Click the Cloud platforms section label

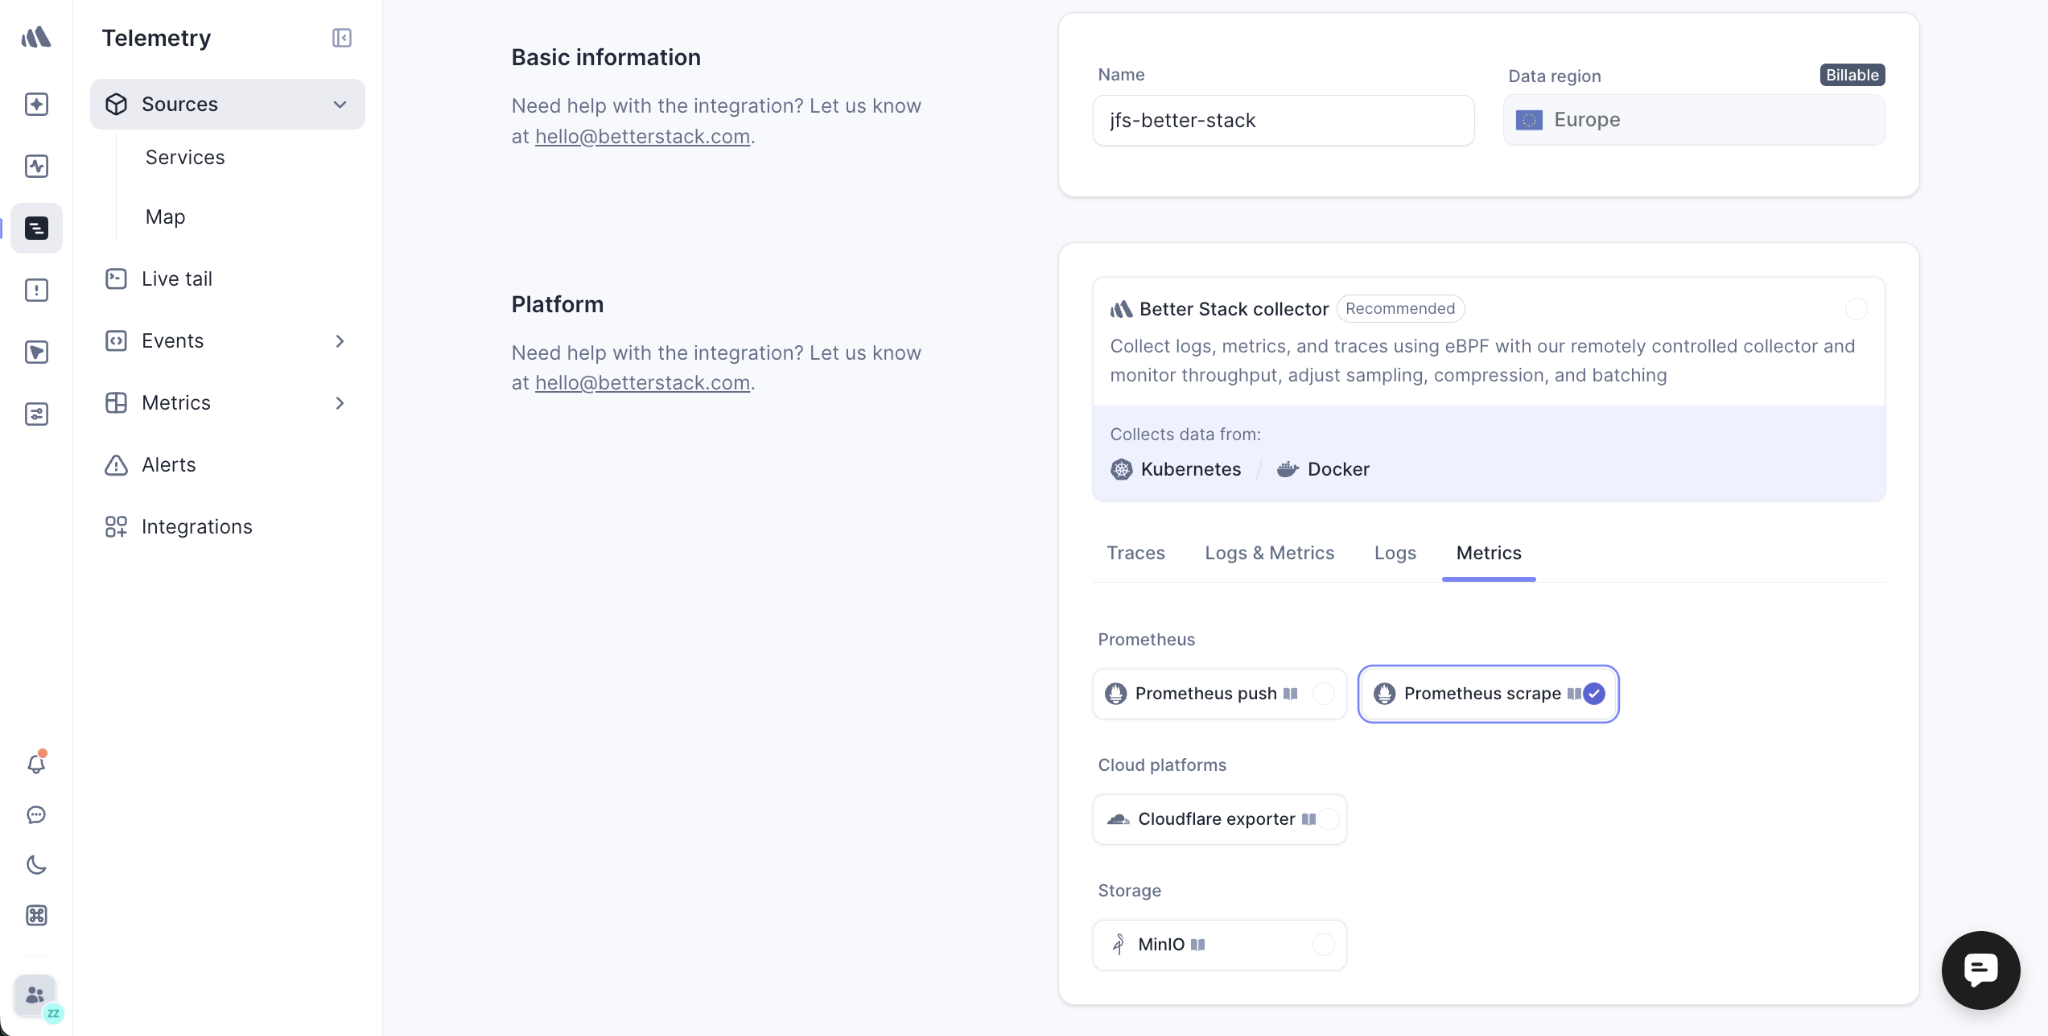pos(1162,765)
